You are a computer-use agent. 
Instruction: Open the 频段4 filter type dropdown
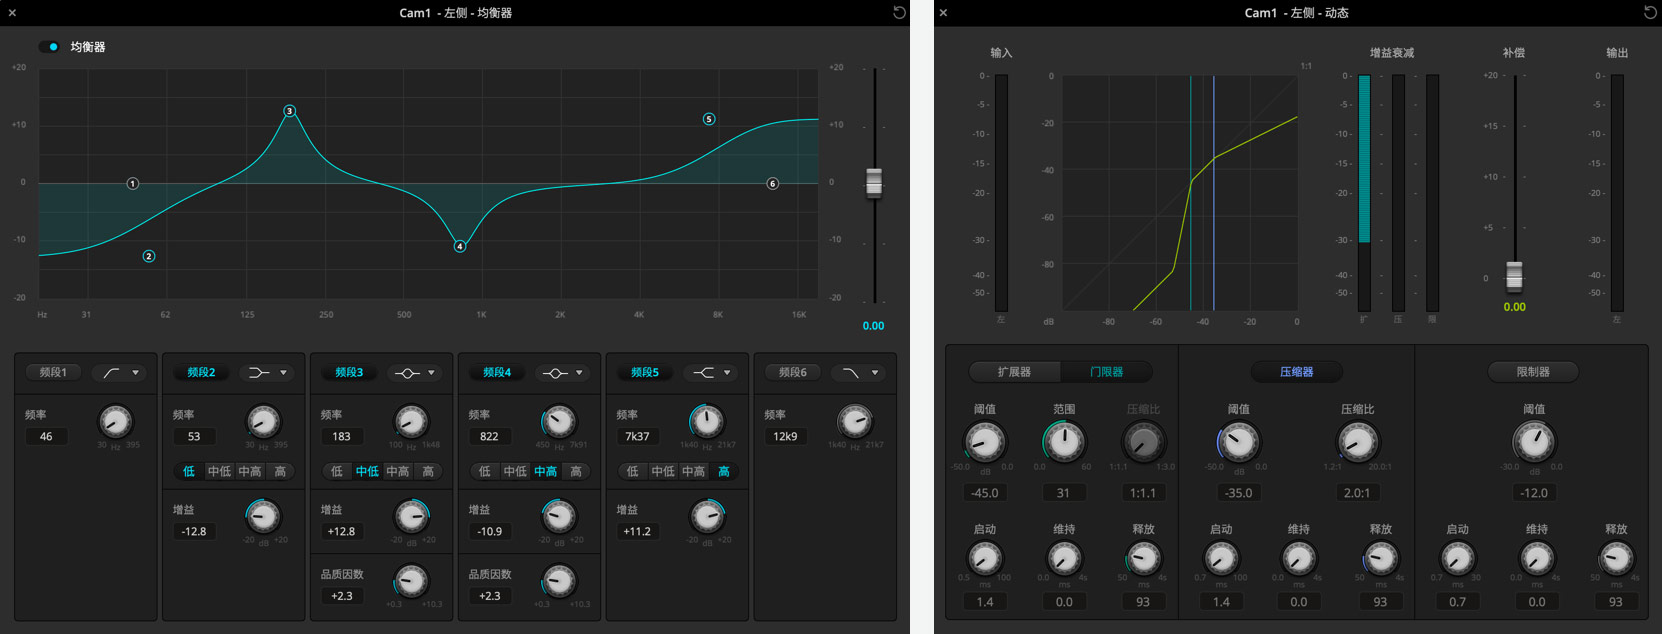click(564, 373)
